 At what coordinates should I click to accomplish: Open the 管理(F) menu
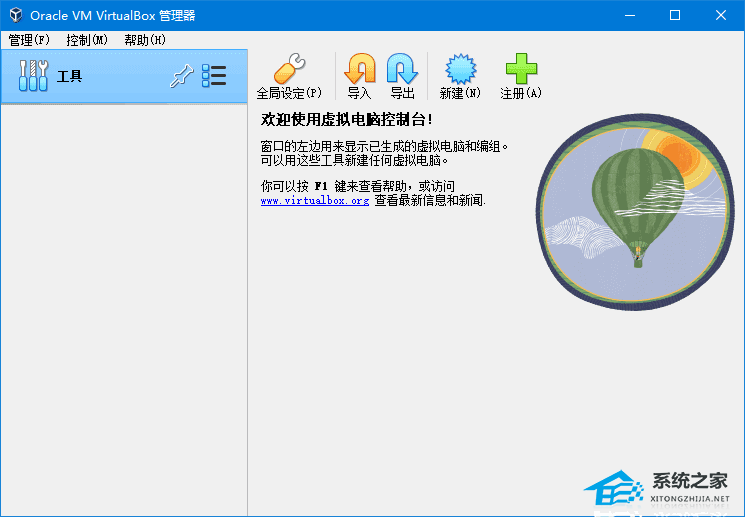point(29,40)
